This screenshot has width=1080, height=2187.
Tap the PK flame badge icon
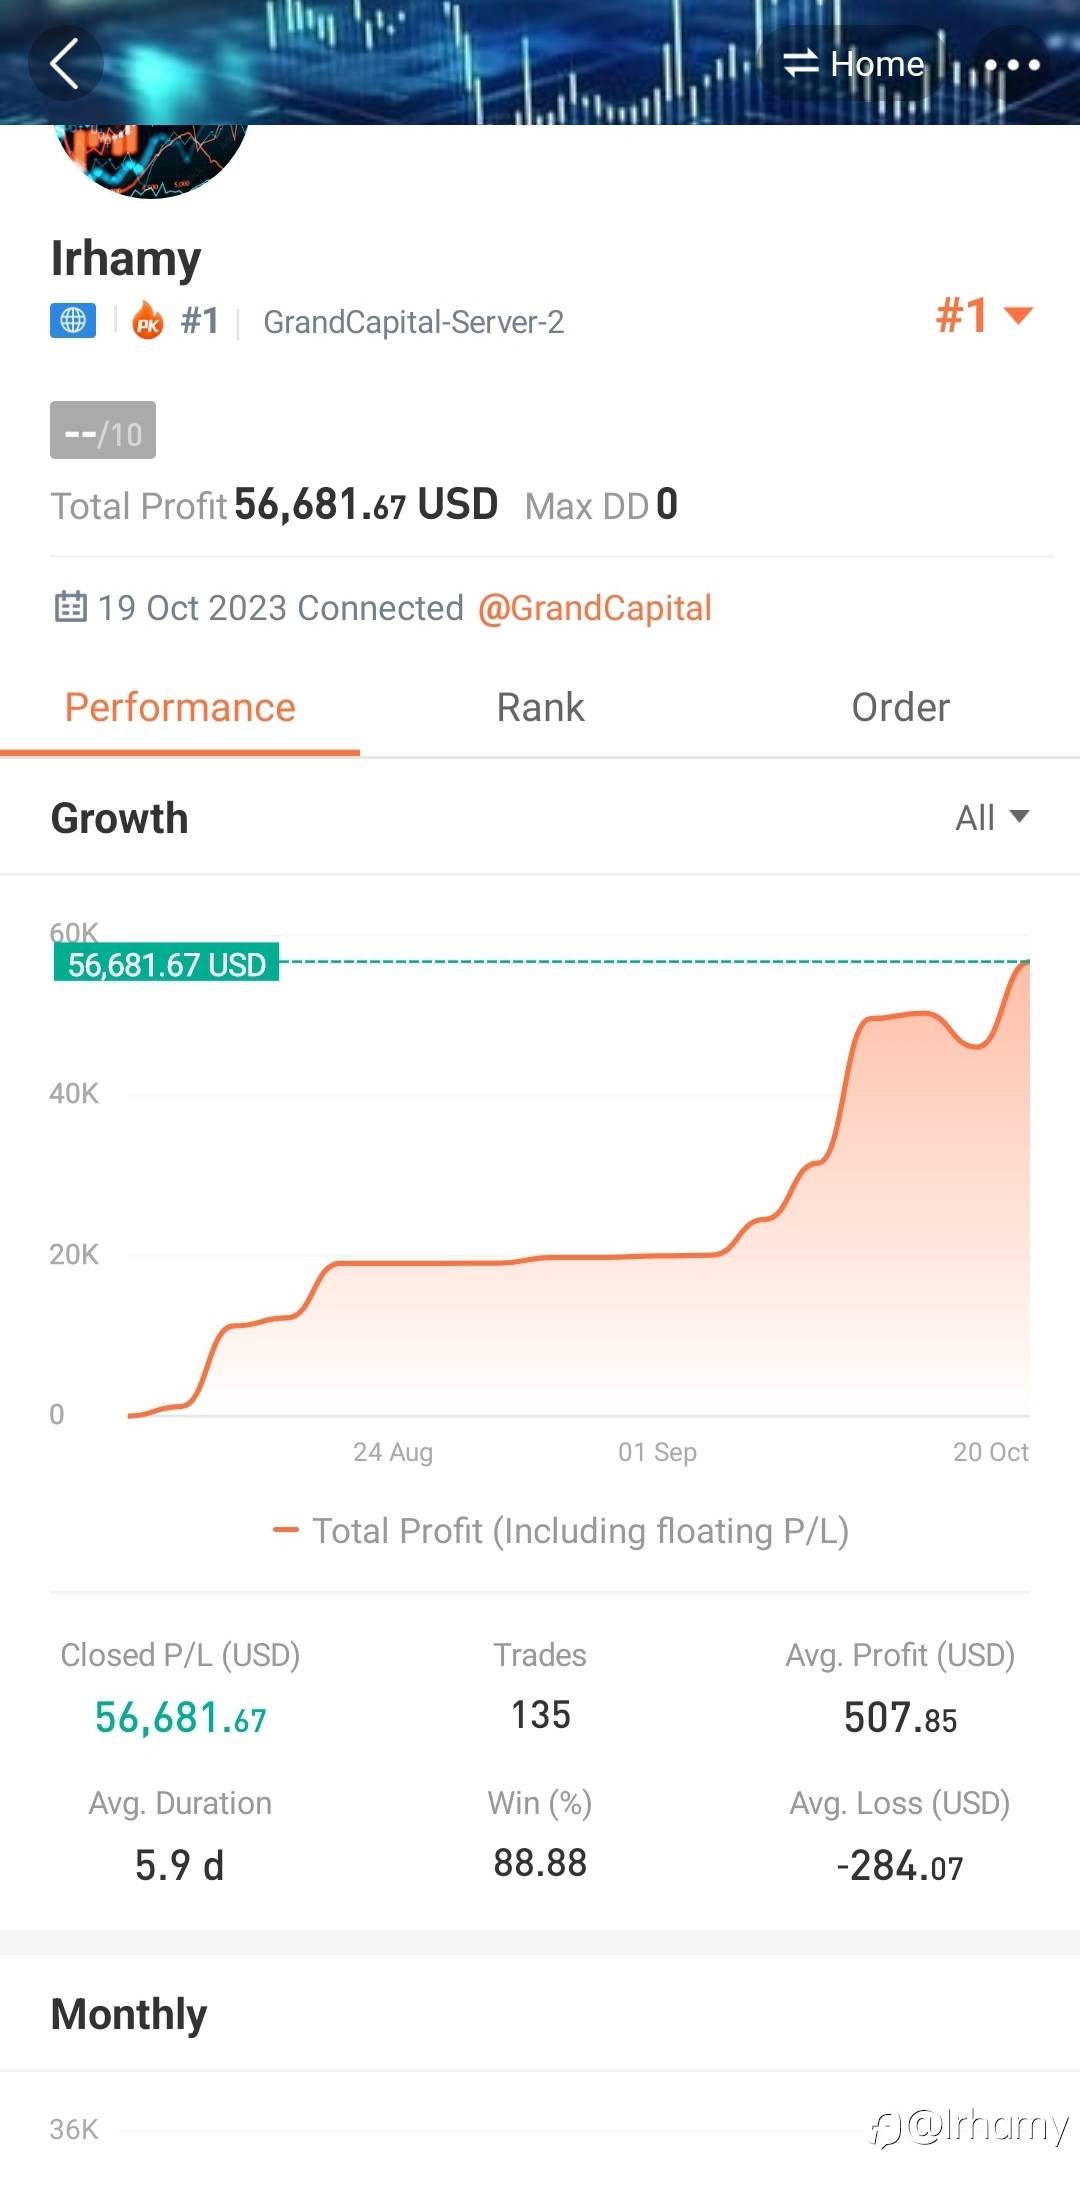[148, 321]
